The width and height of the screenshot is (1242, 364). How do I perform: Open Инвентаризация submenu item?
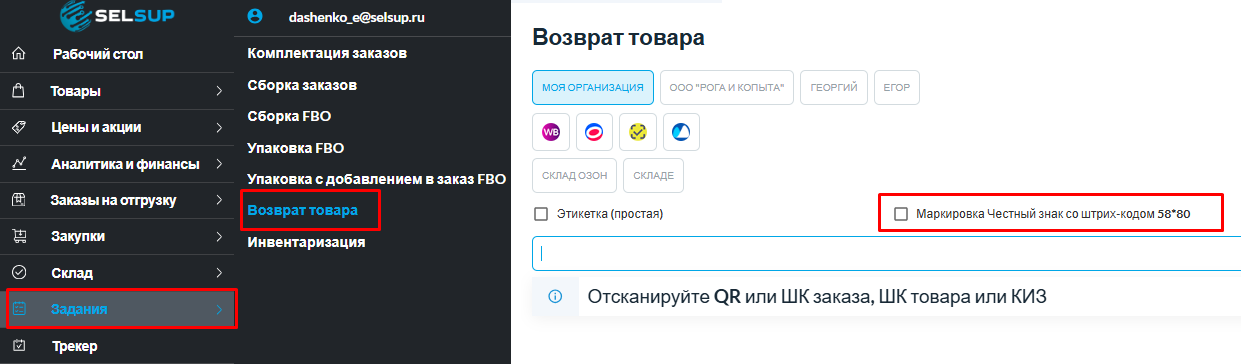click(x=305, y=242)
